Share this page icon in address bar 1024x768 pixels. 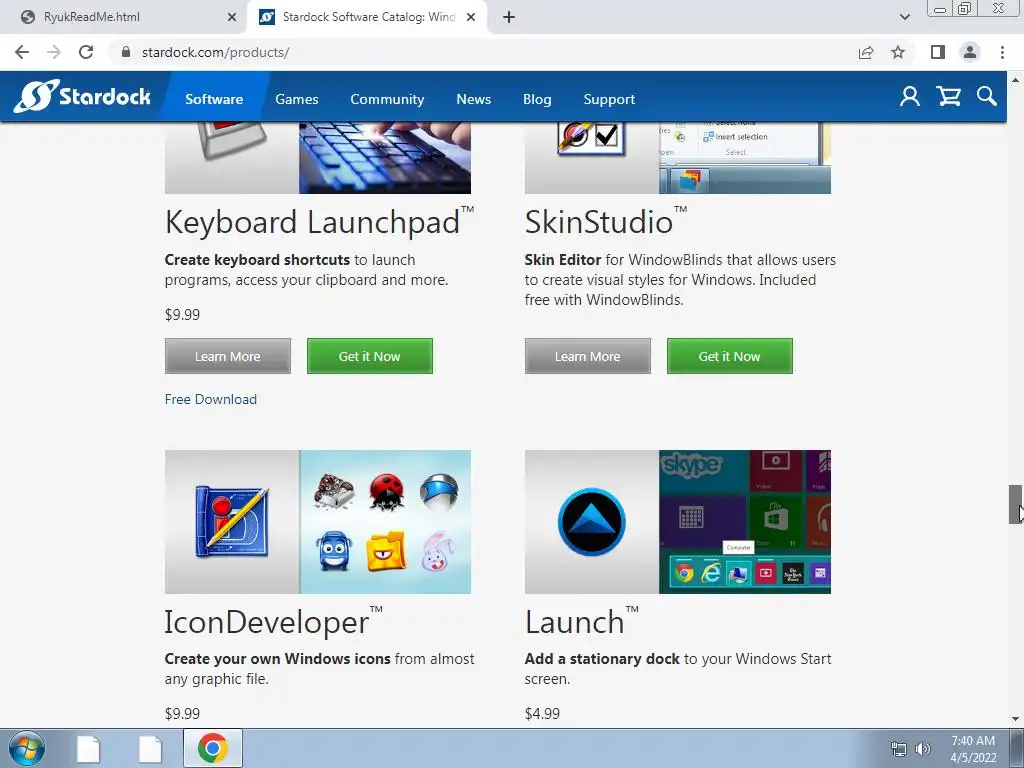point(866,52)
